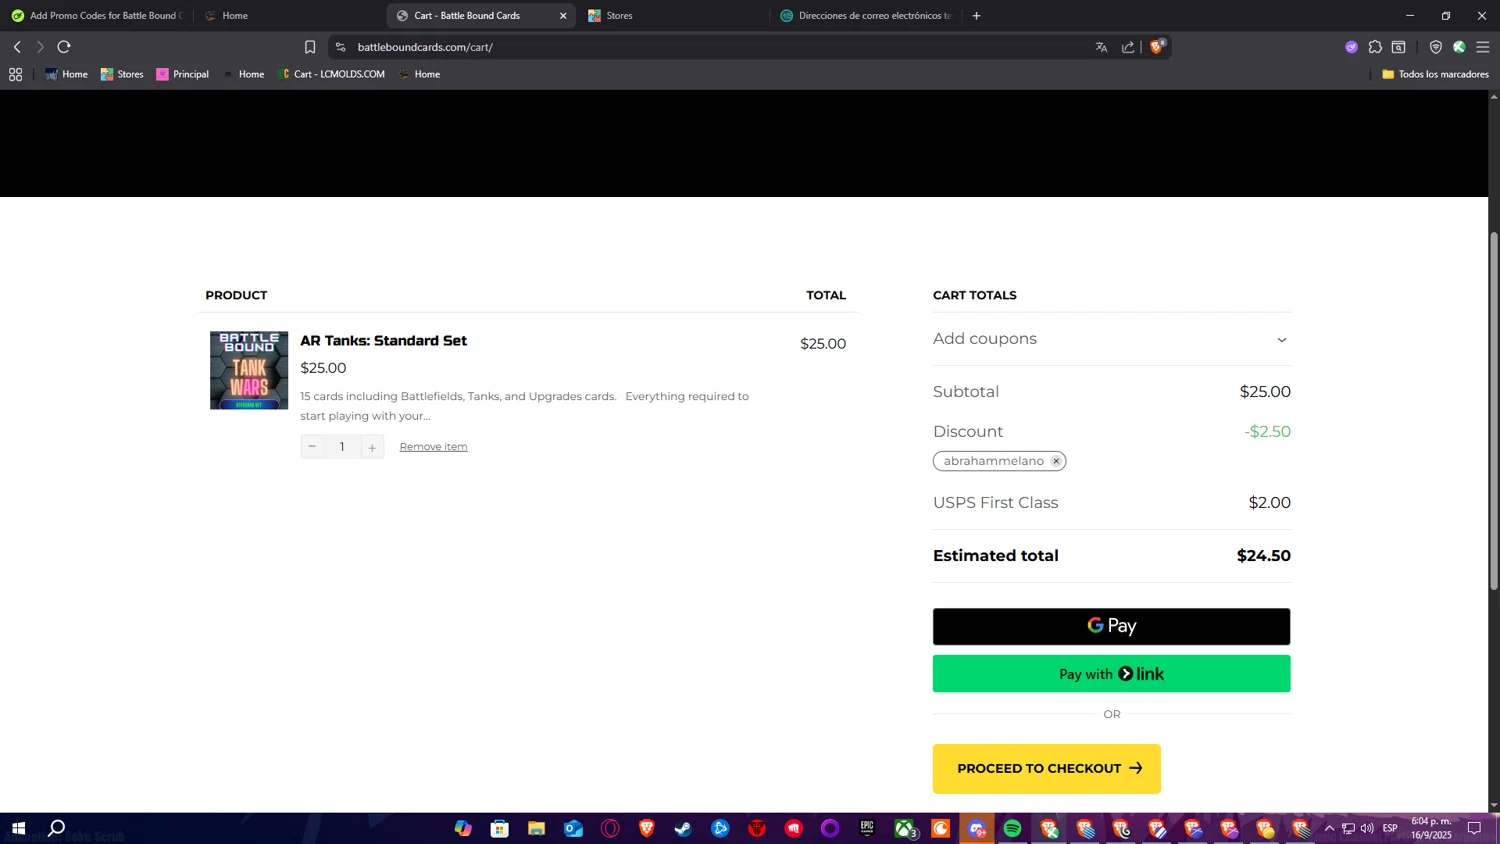Proceed to checkout
The image size is (1500, 844).
[x=1046, y=769]
